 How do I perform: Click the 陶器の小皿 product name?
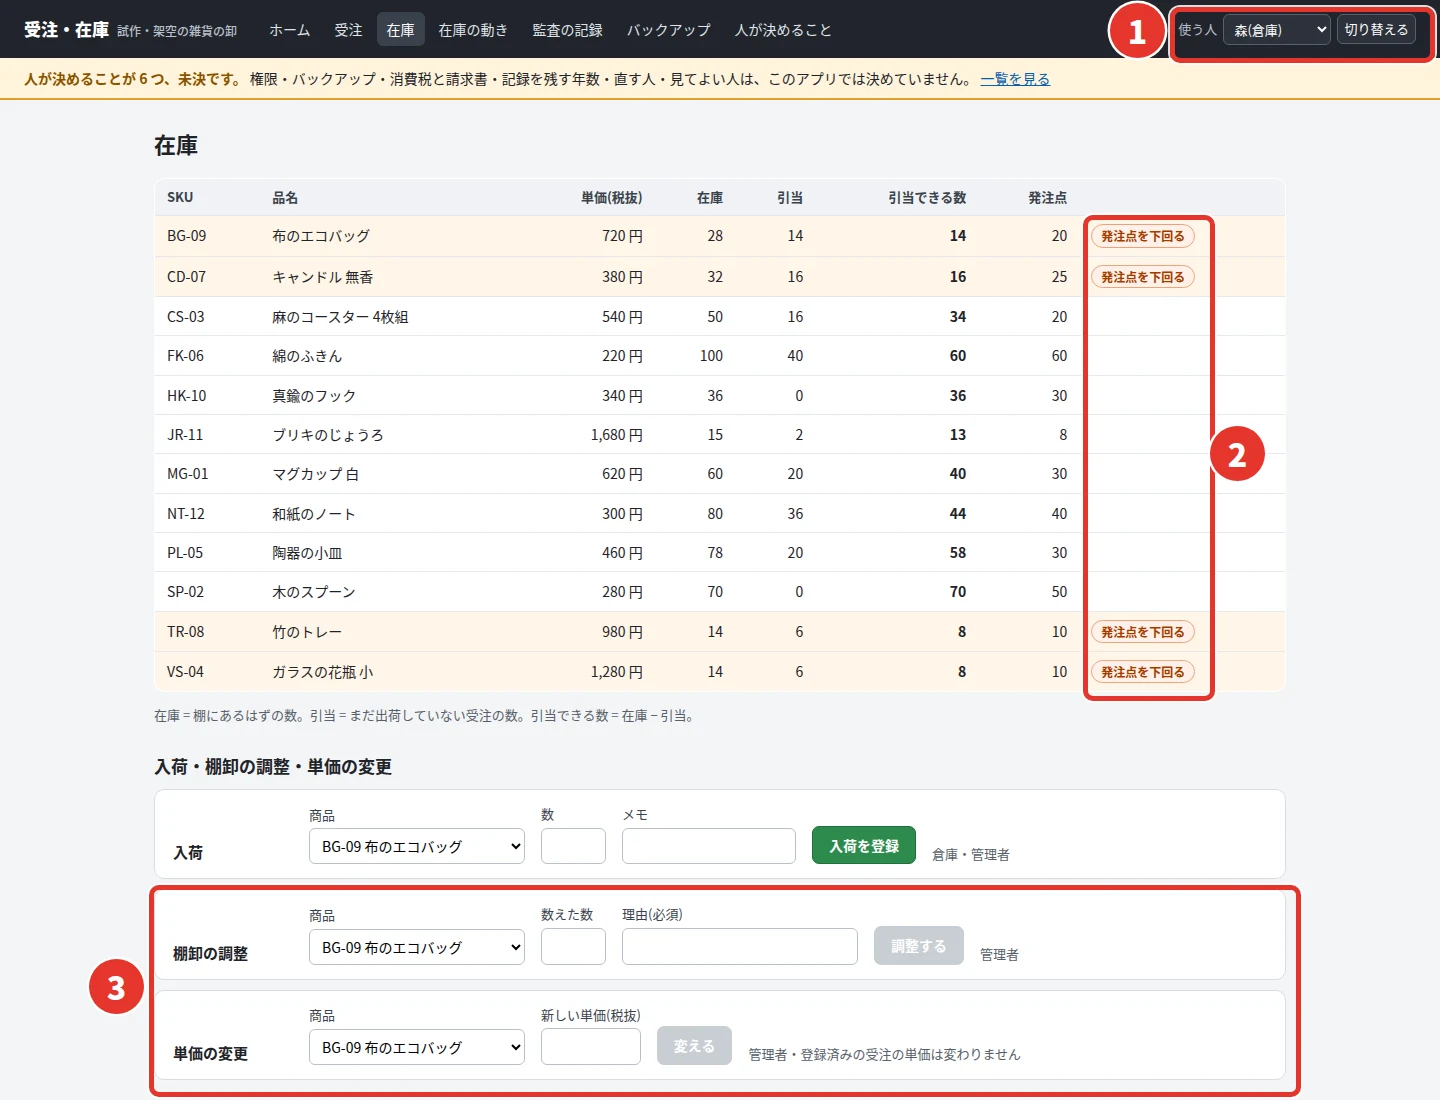(307, 553)
